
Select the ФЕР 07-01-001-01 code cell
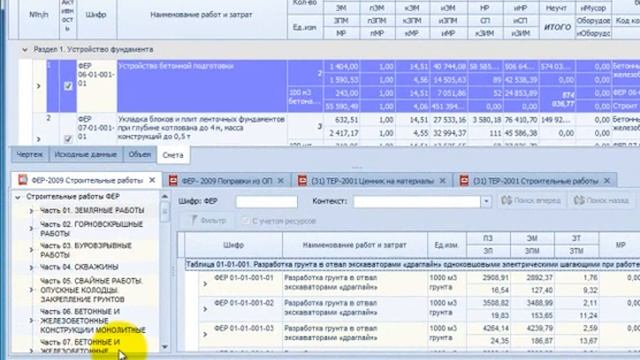tap(96, 128)
